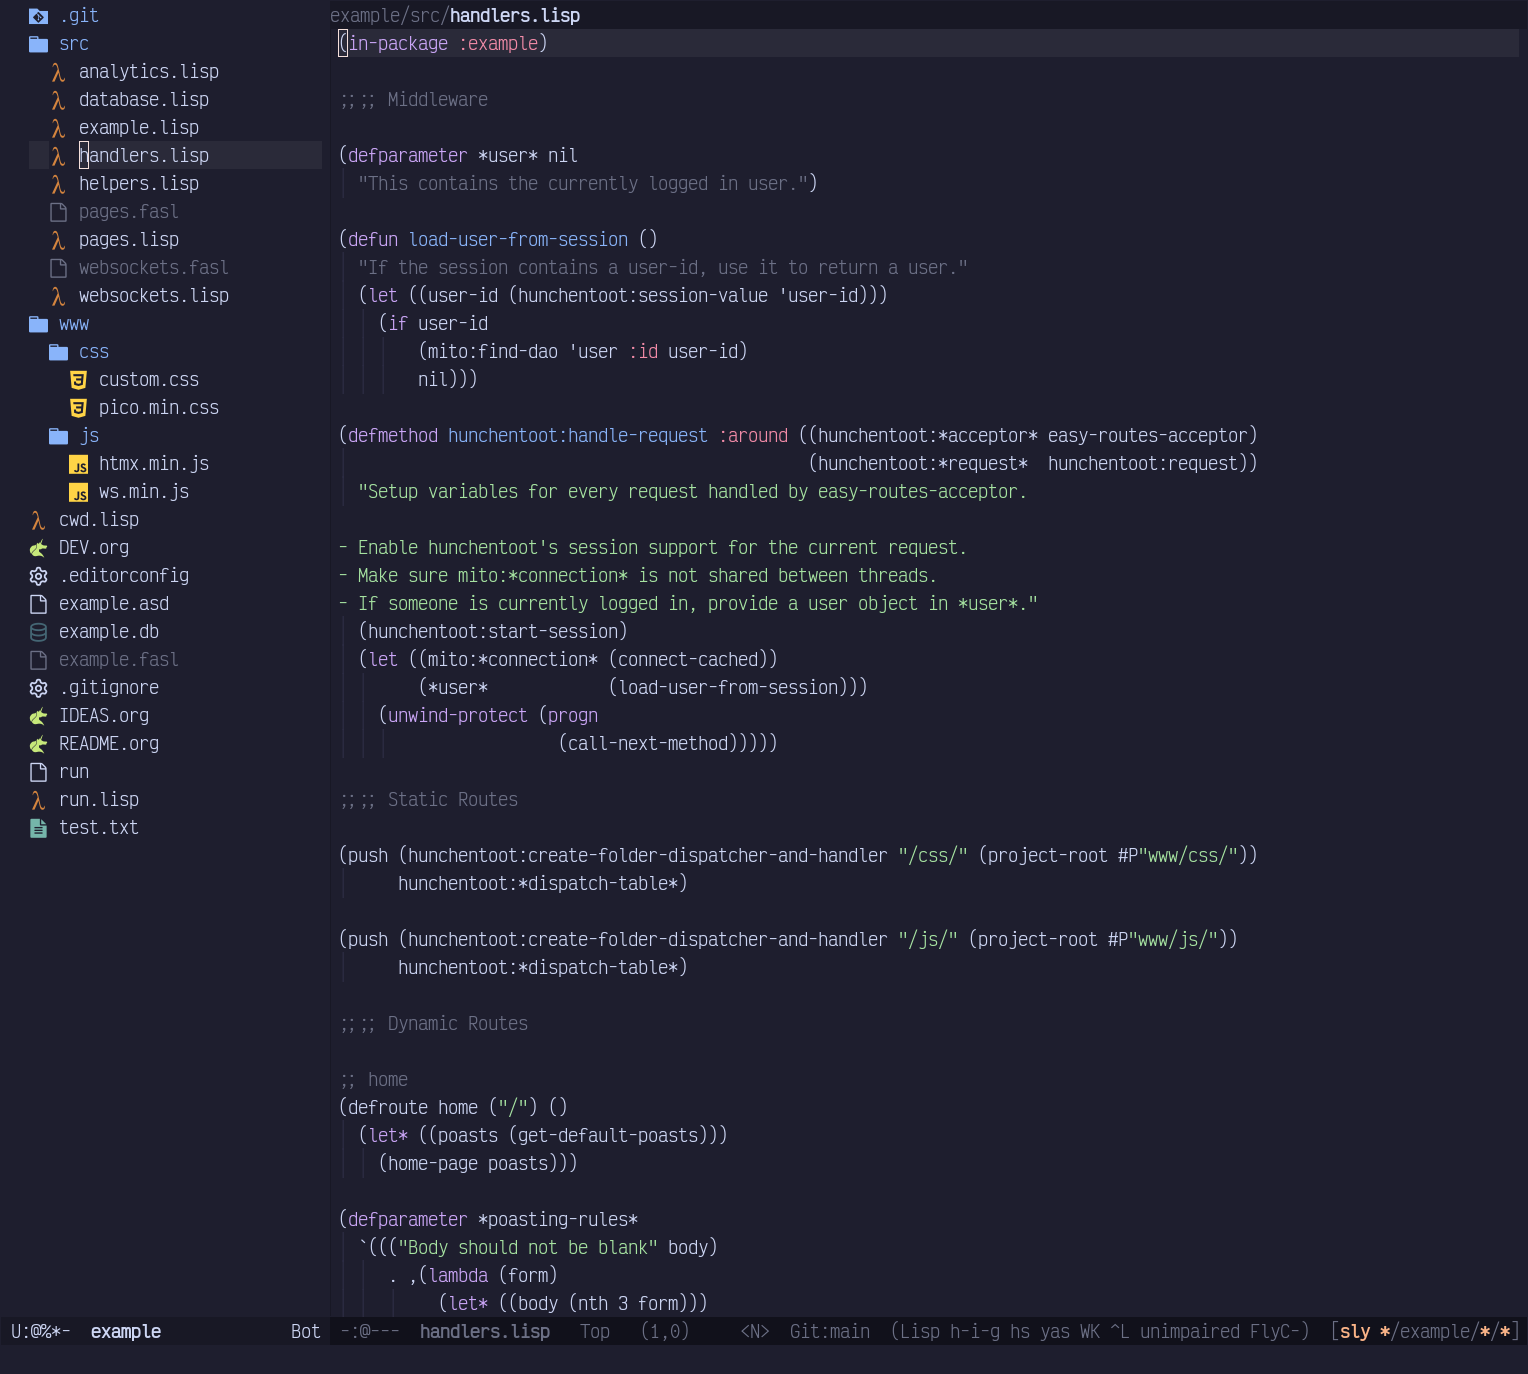Open README.org file
Viewport: 1528px width, 1374px height.
coord(109,744)
